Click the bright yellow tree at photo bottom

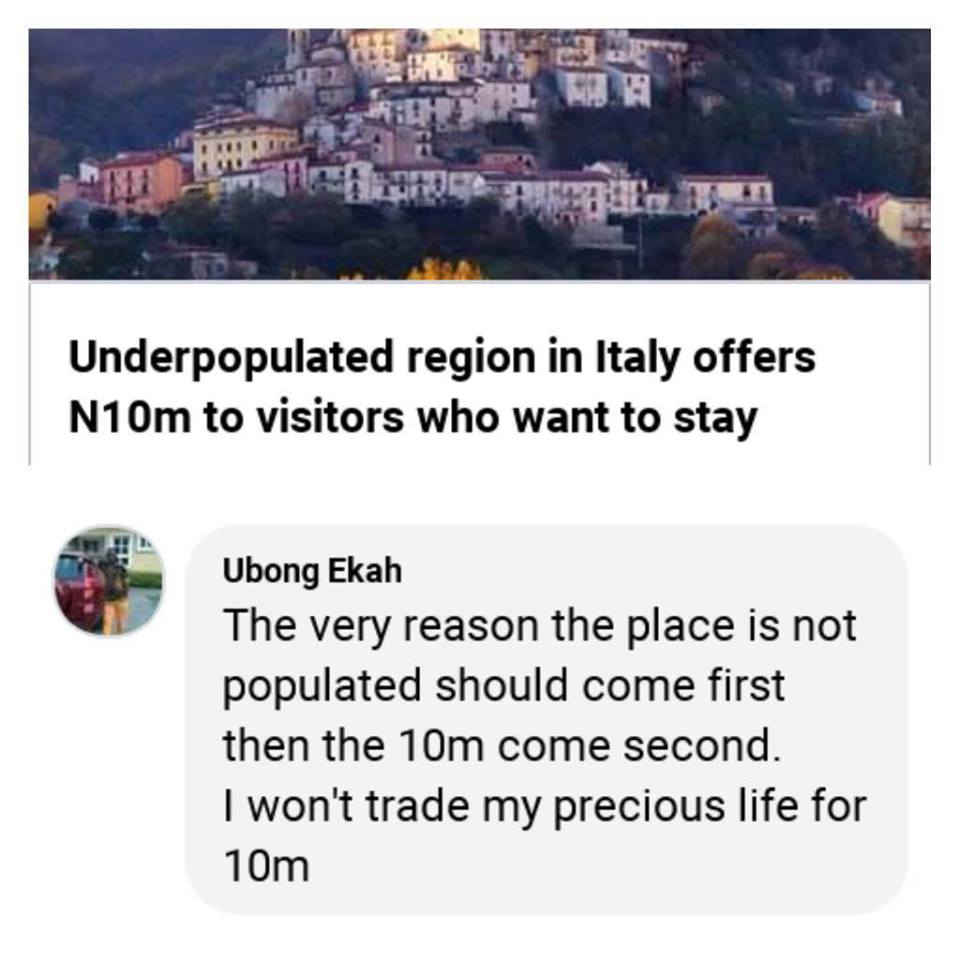coord(445,269)
